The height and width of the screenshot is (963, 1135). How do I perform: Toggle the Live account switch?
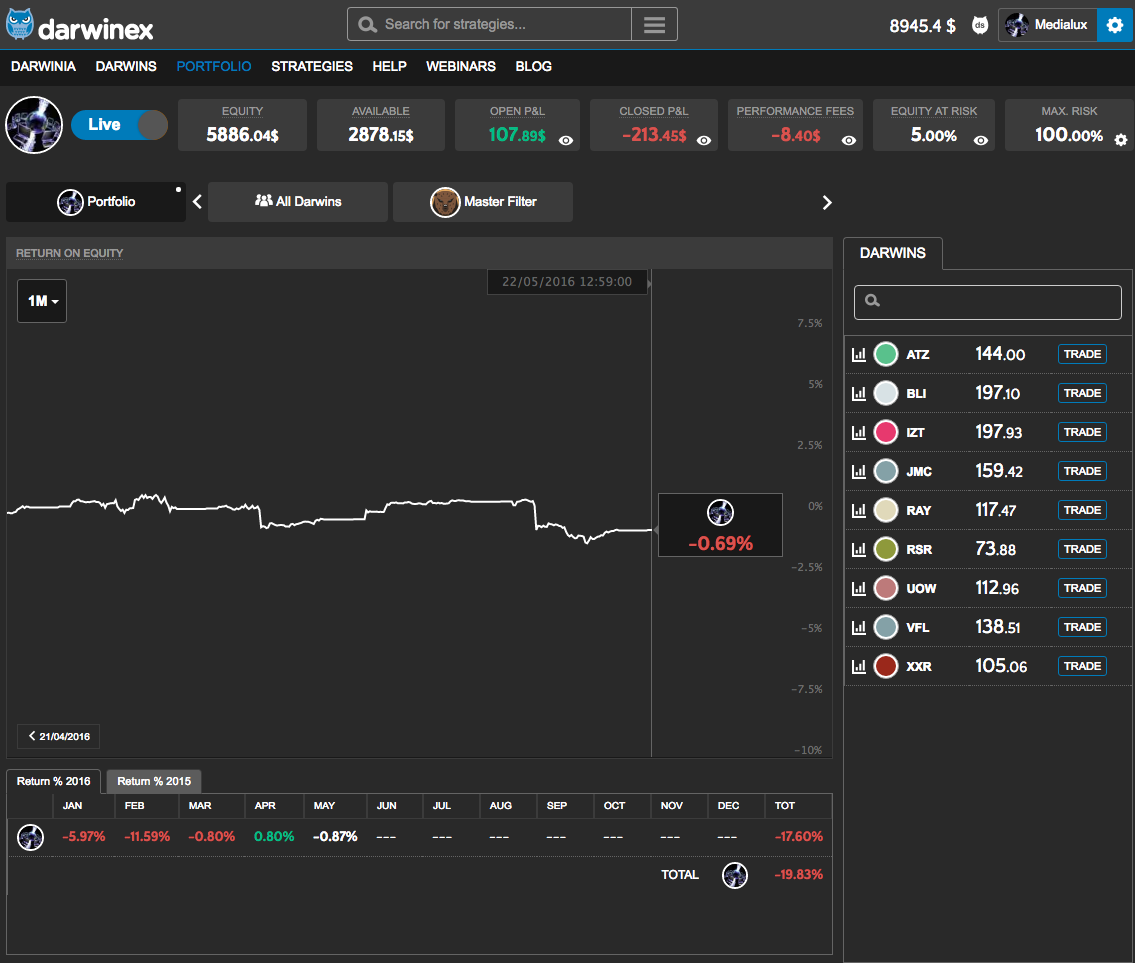click(x=119, y=125)
